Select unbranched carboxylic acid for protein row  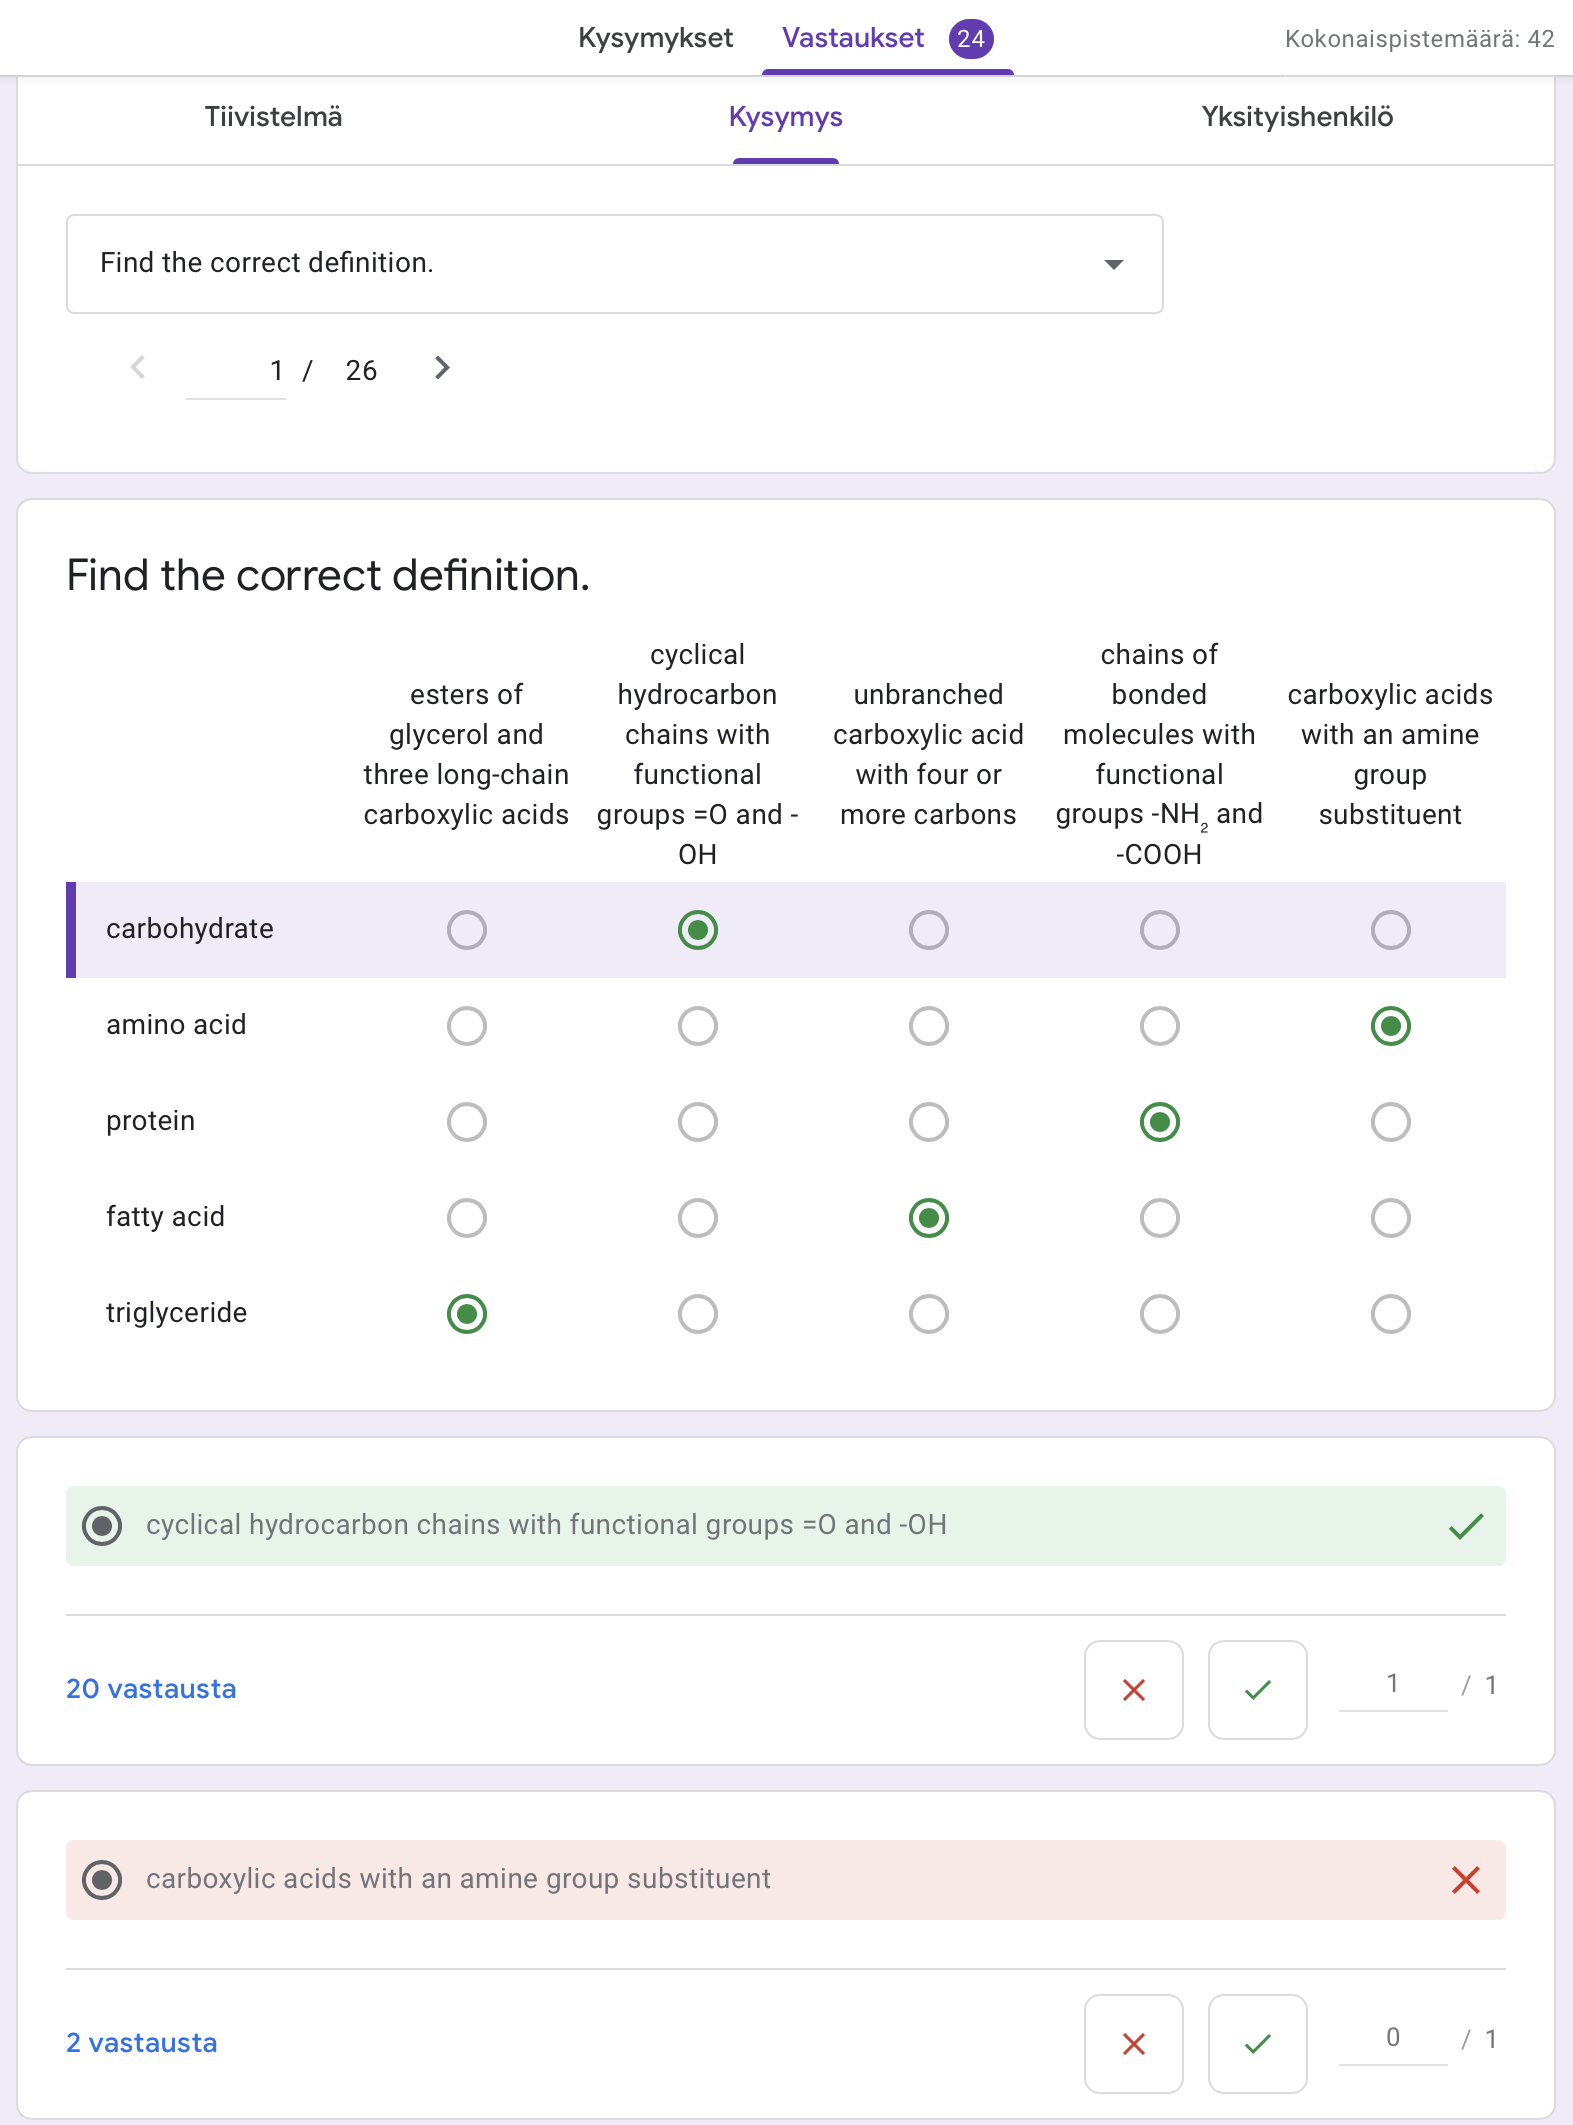point(928,1122)
